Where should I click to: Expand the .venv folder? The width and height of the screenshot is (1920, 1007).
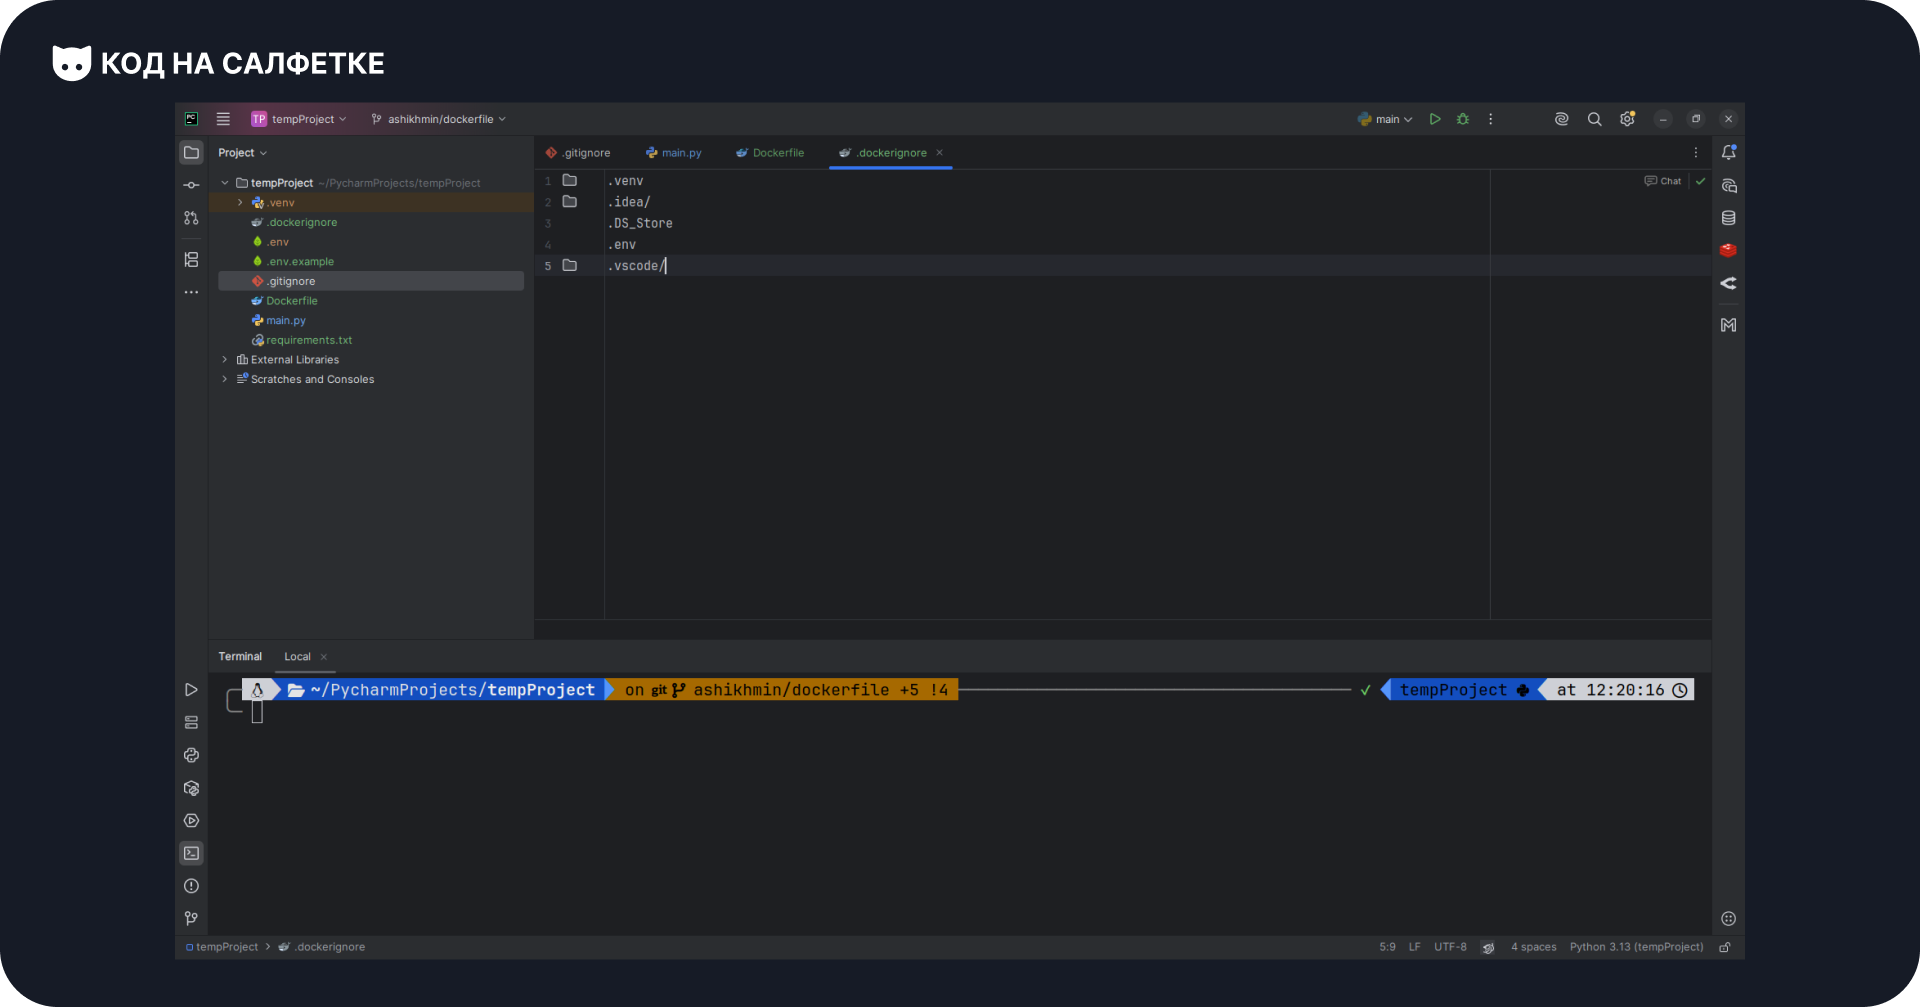(240, 203)
